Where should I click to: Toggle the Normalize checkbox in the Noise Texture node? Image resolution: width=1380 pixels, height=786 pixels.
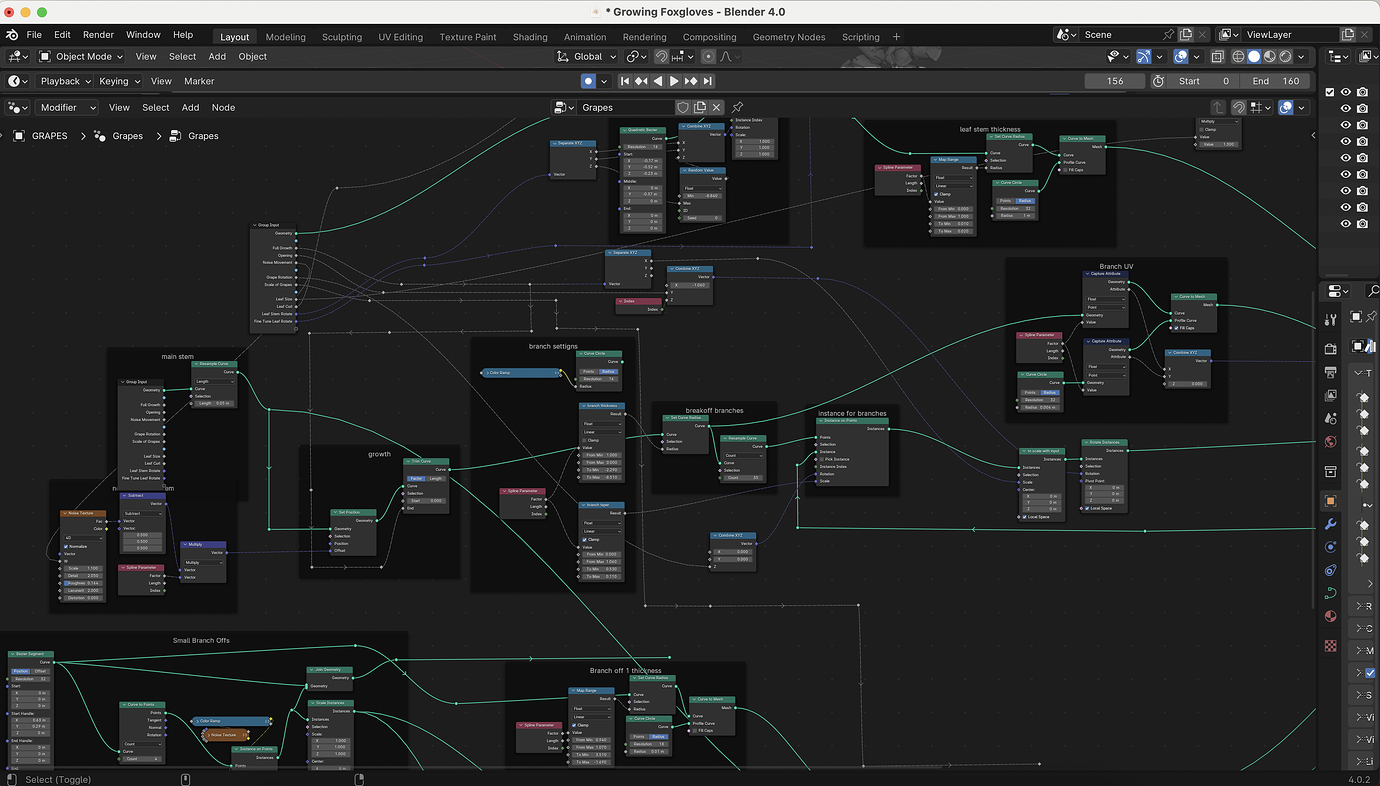(x=66, y=547)
